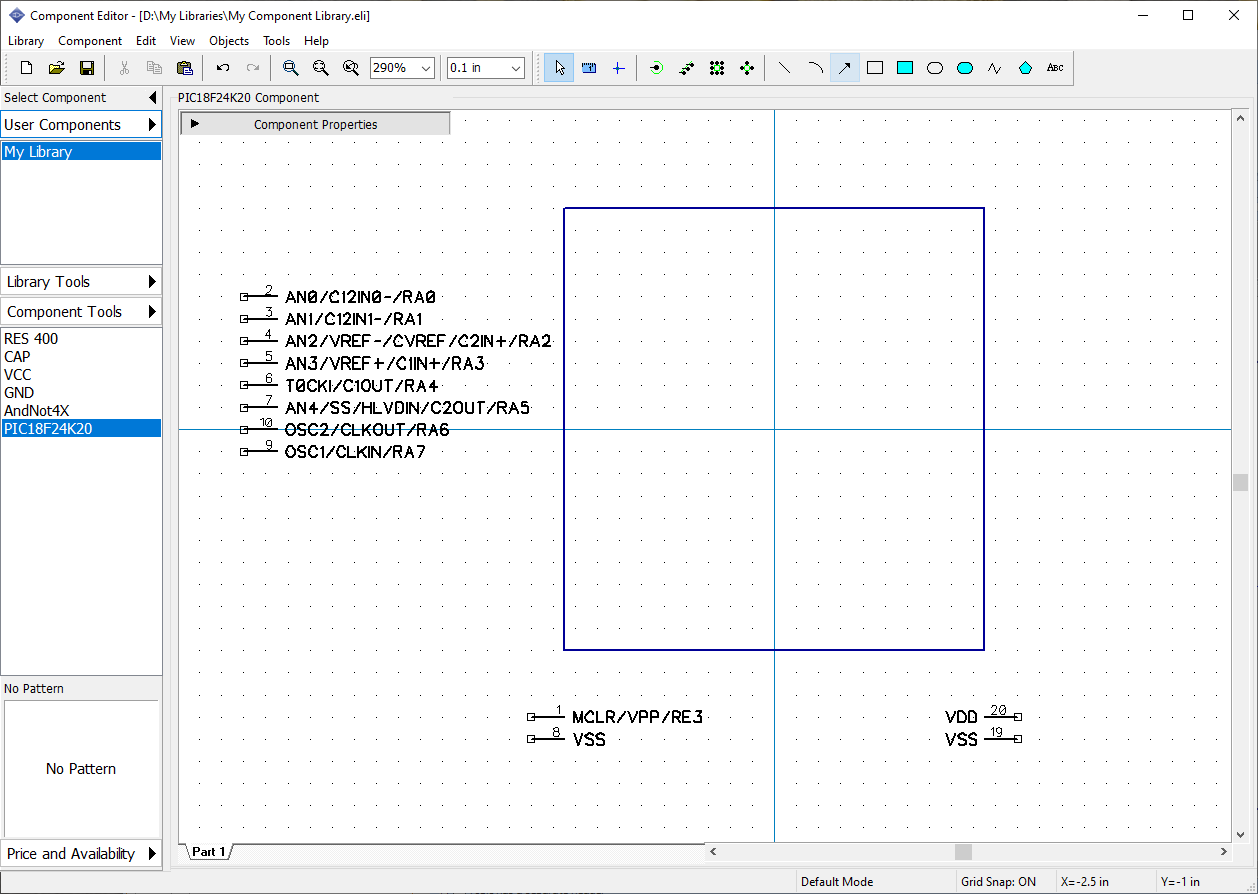This screenshot has height=894, width=1258.
Task: Click the AN0/C12IN0-/RA0 pin label
Action: click(x=360, y=297)
